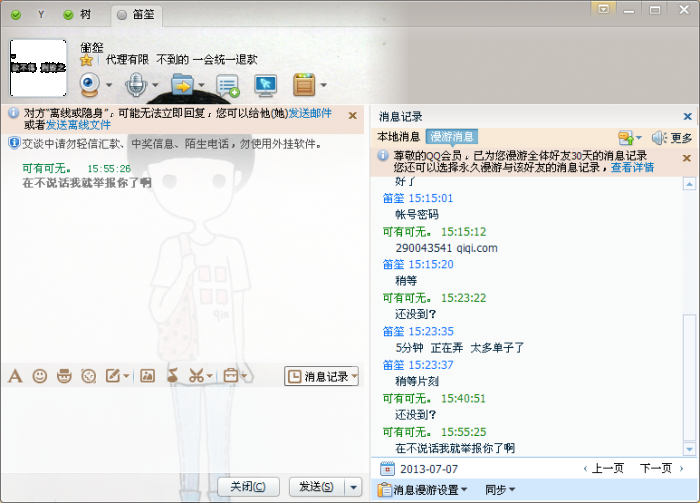Viewport: 700px width, 503px height.
Task: Open the 查看详情 link
Action: (x=632, y=167)
